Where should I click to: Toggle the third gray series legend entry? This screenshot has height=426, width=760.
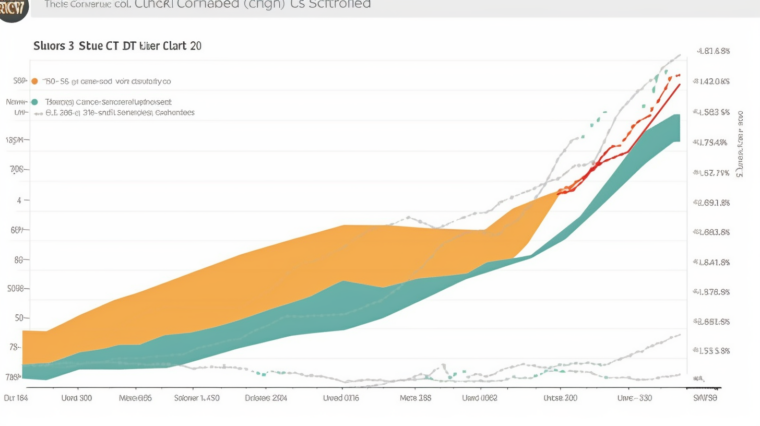coord(120,113)
